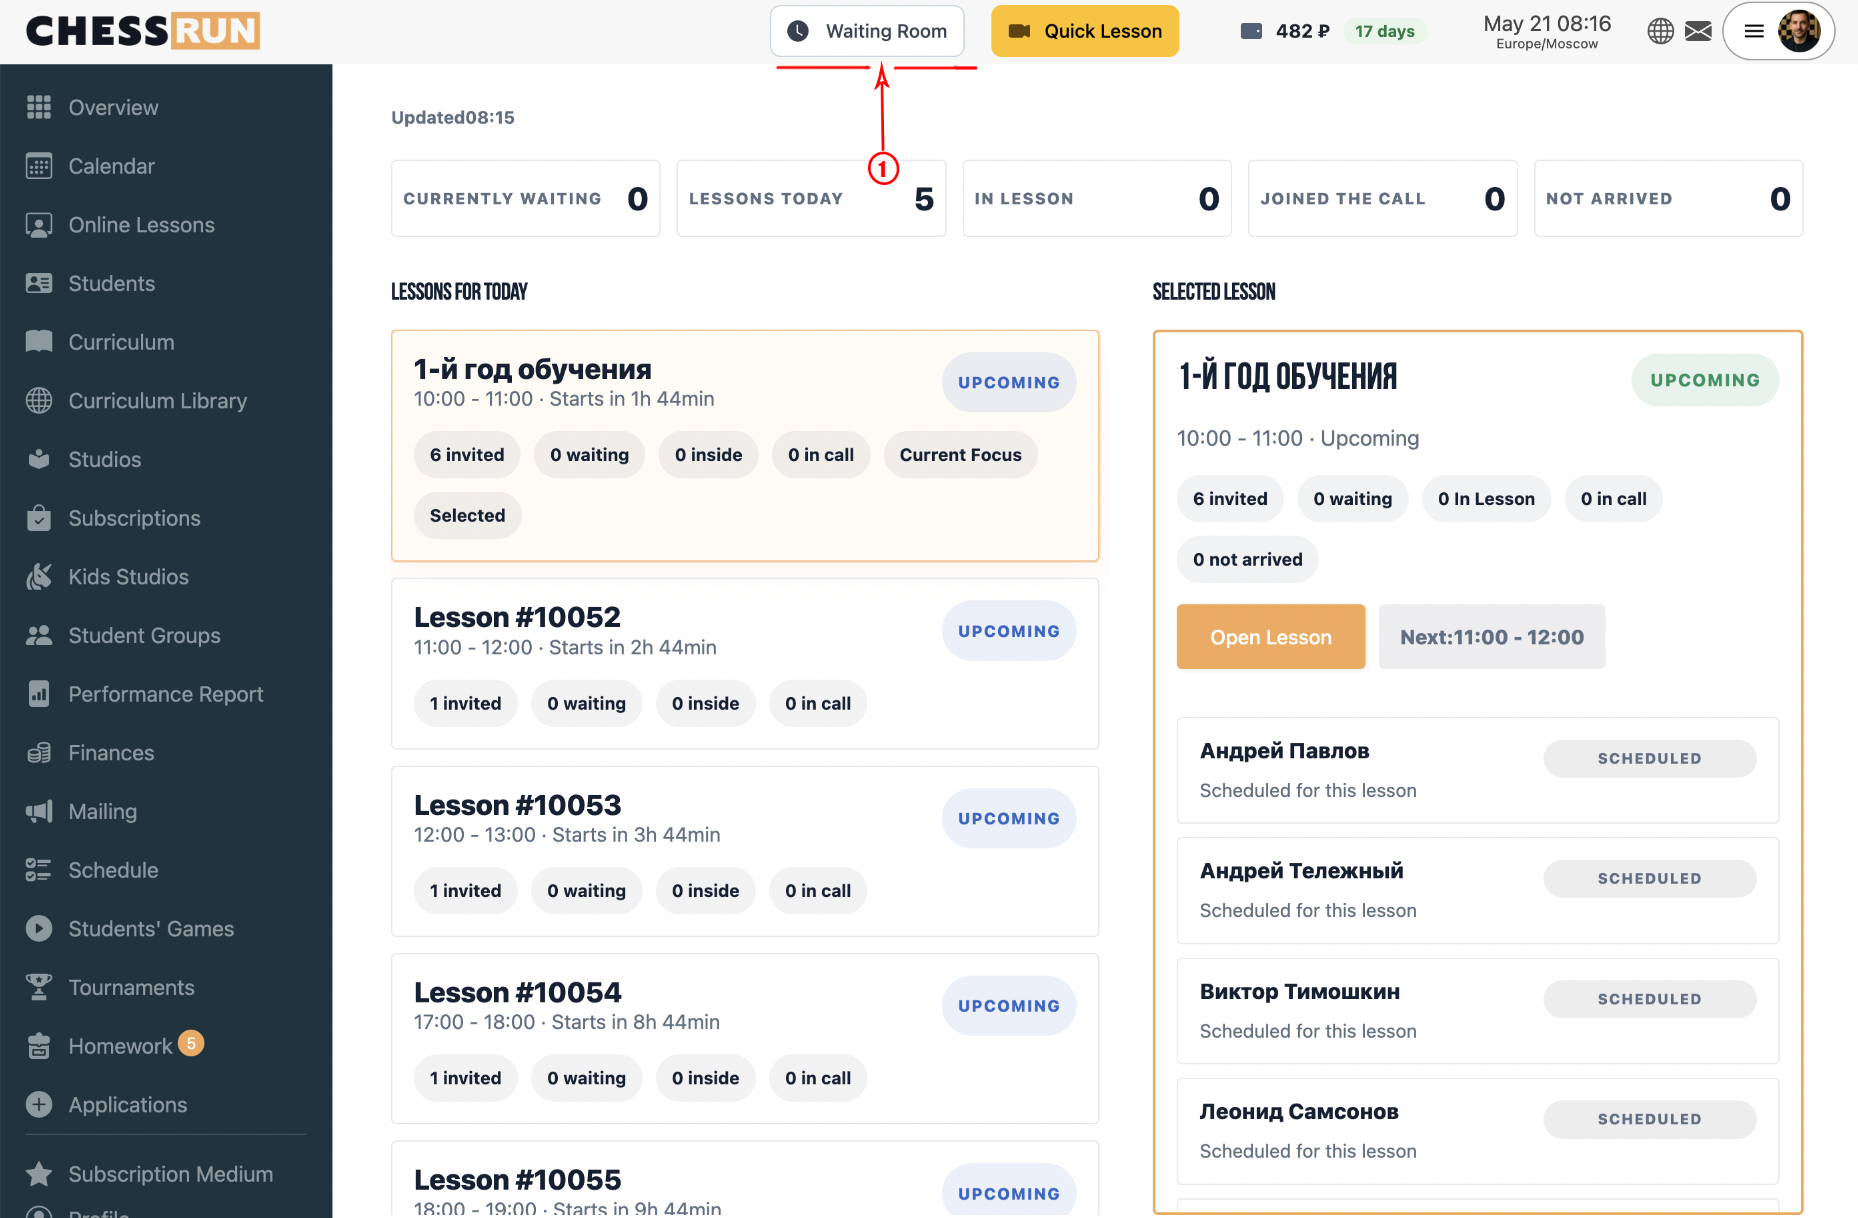Jump to Next 11:00 - 12:00 lesson
Image resolution: width=1858 pixels, height=1218 pixels.
pyautogui.click(x=1492, y=637)
